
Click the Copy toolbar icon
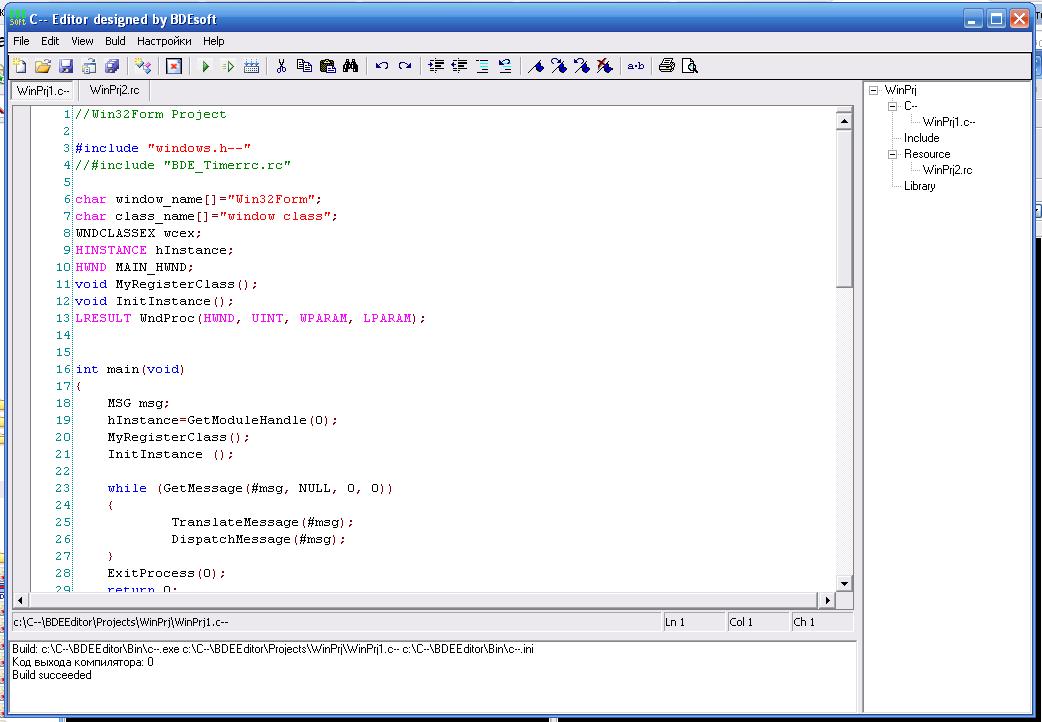pyautogui.click(x=304, y=66)
